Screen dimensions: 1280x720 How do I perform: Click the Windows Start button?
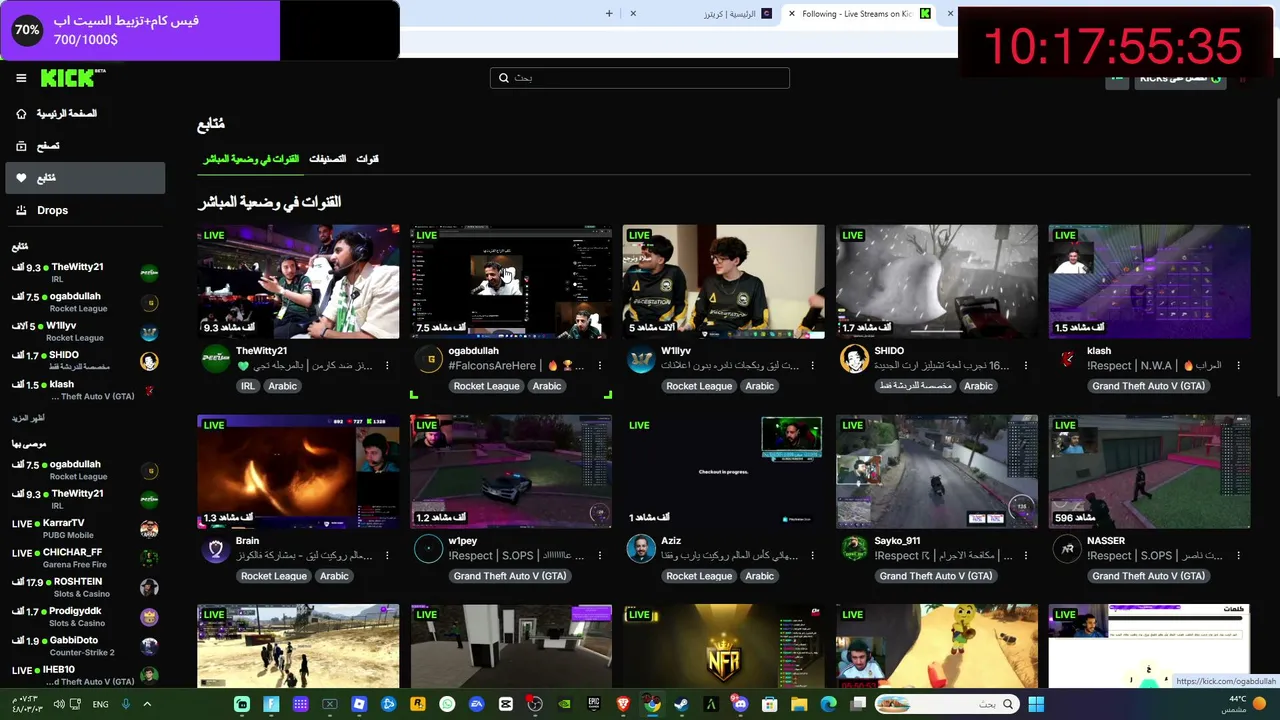[1036, 704]
